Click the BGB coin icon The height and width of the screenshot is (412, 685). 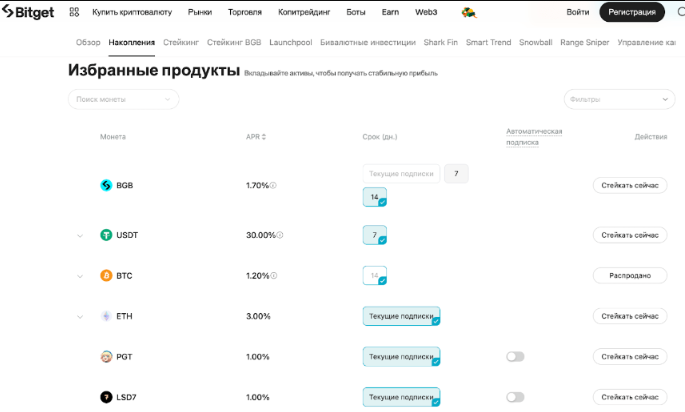point(106,185)
